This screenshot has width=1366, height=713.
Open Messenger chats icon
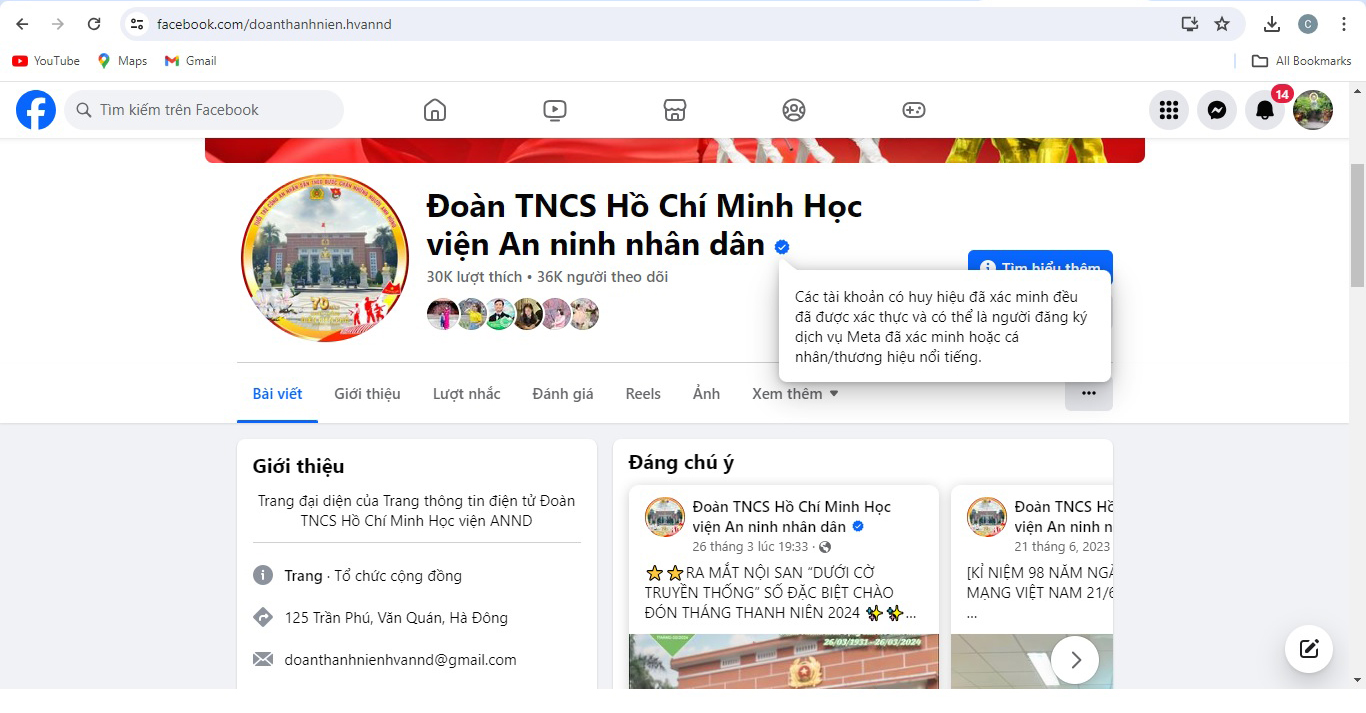pos(1217,110)
